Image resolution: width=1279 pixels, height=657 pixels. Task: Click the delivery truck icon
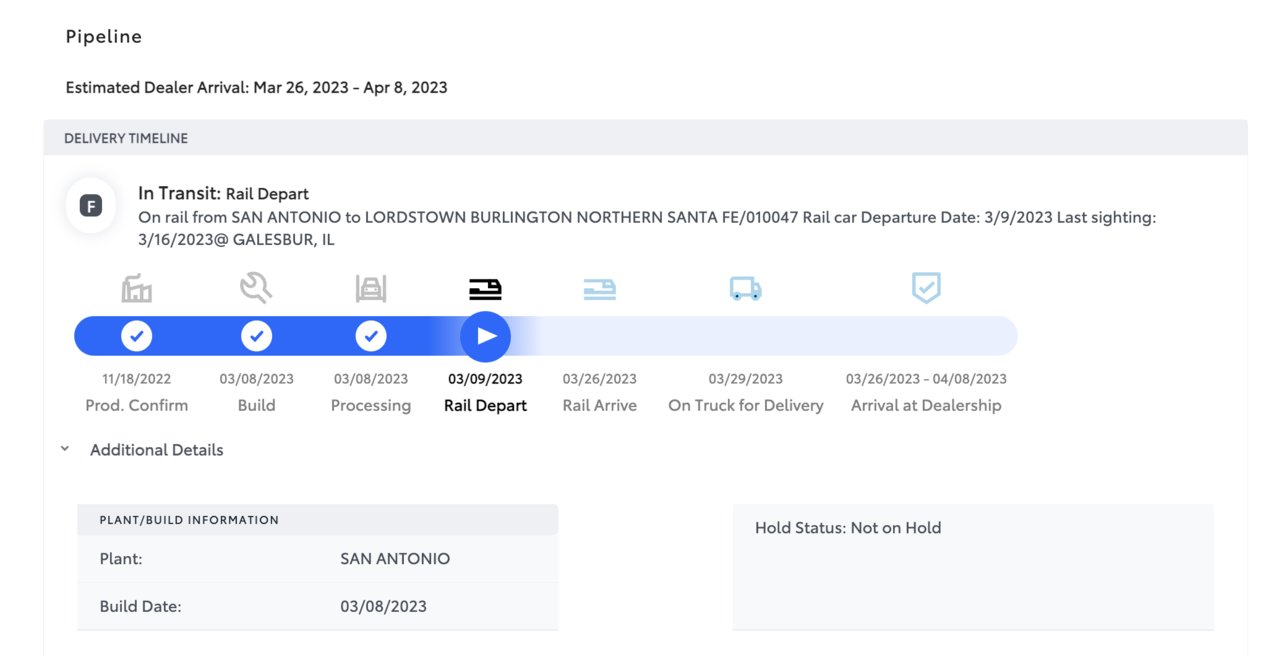(746, 289)
